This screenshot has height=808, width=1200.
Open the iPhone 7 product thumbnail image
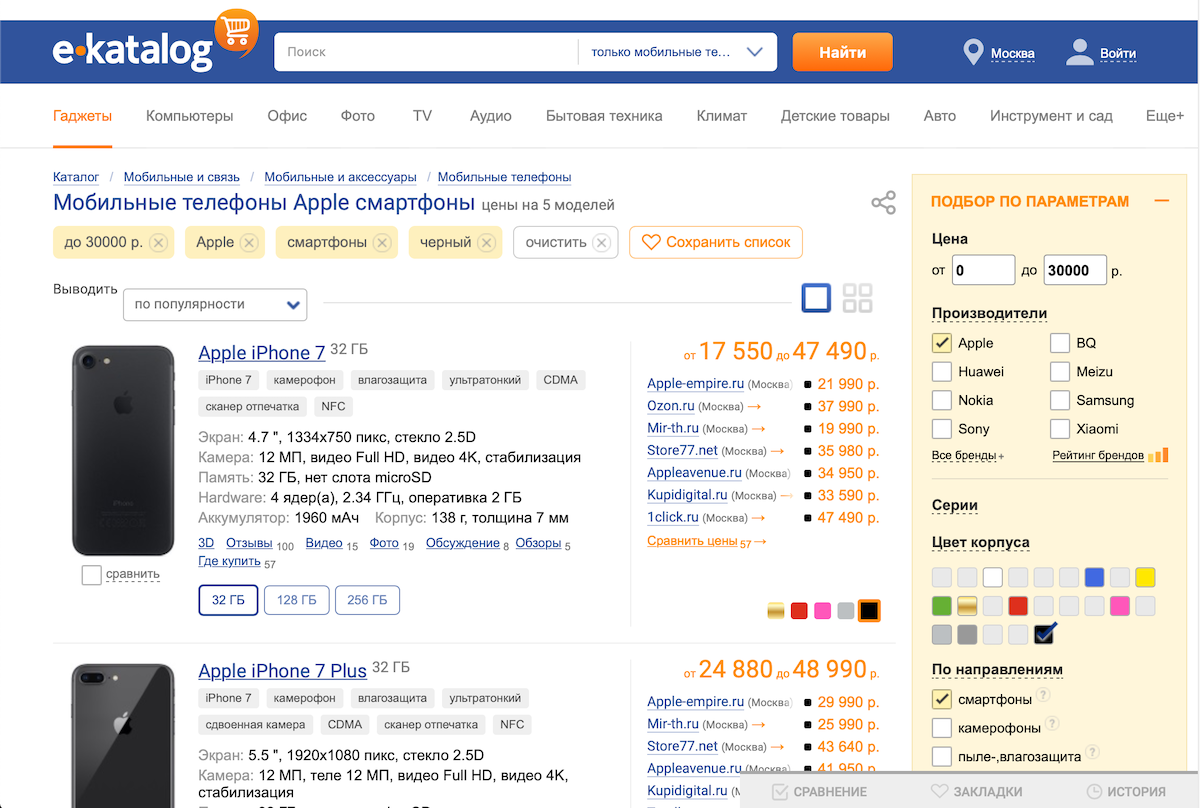(x=123, y=450)
